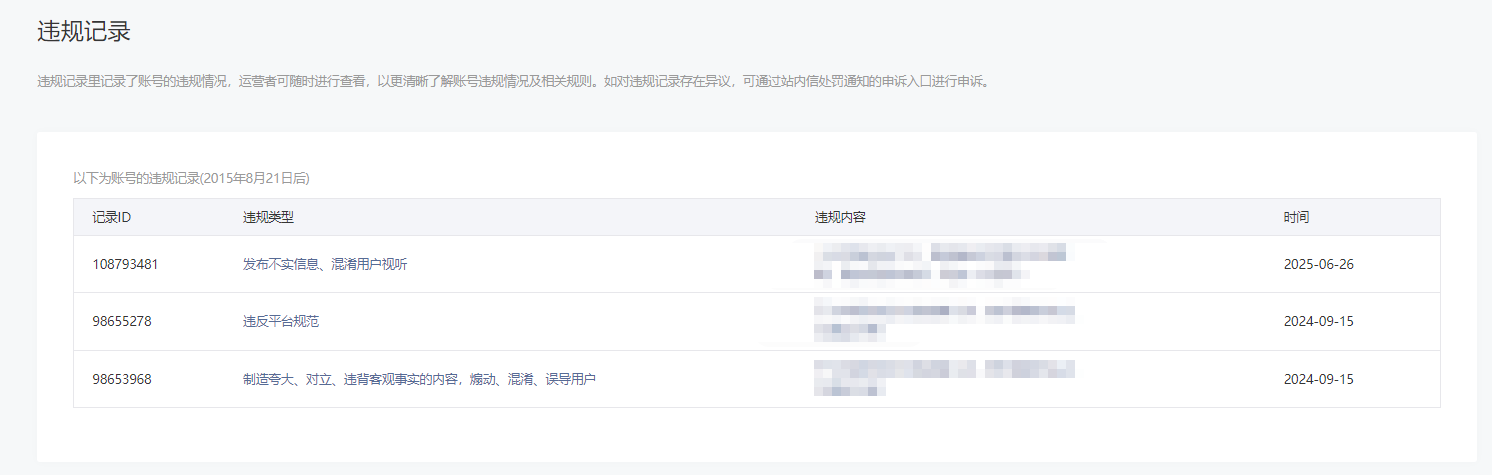
Task: Select record ID 98653968
Action: (122, 379)
